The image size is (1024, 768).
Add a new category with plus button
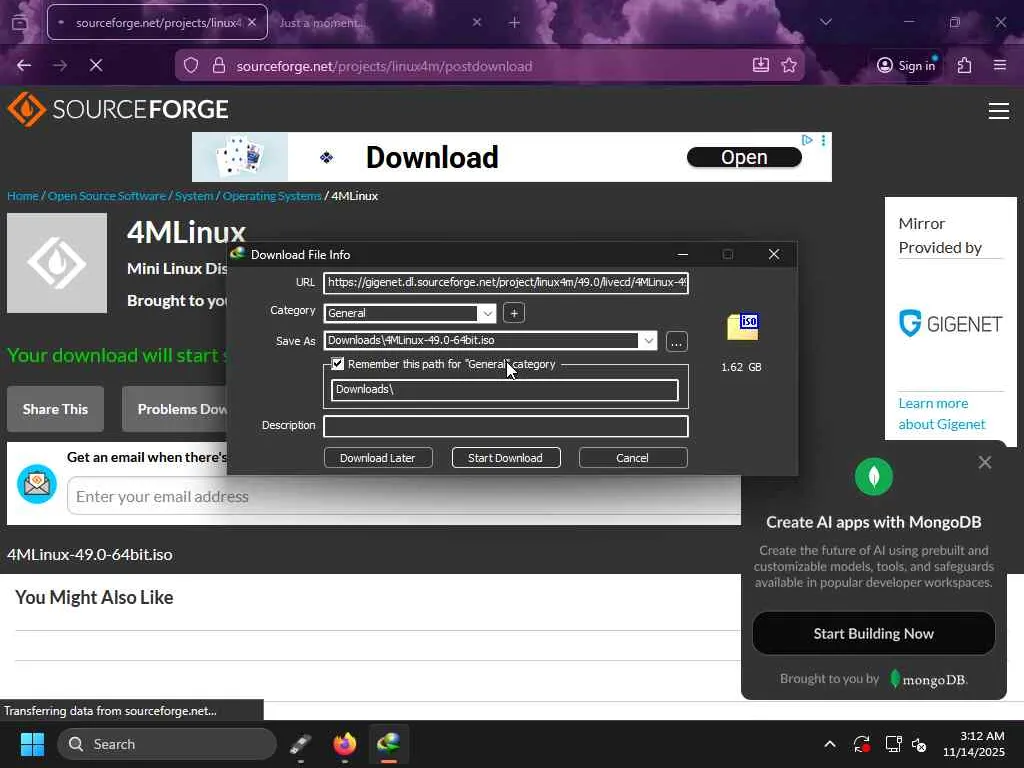[x=514, y=313]
